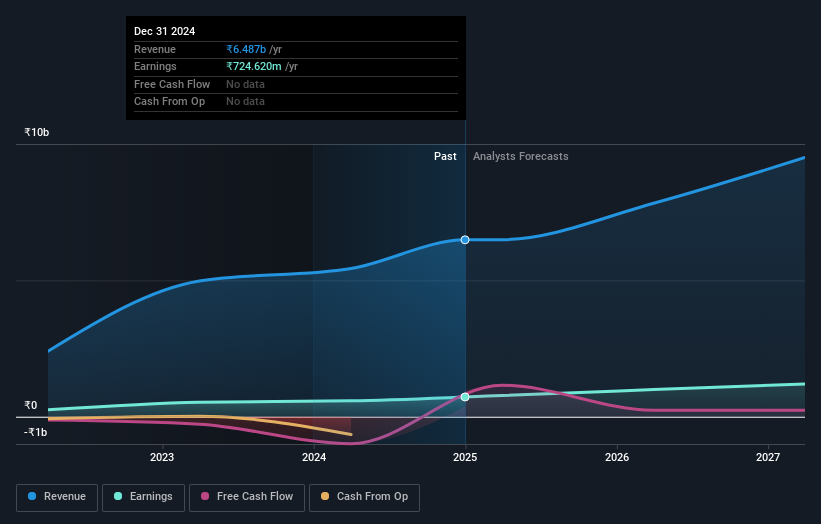The width and height of the screenshot is (821, 524).
Task: Toggle the Cash From Op legend button
Action: [364, 497]
